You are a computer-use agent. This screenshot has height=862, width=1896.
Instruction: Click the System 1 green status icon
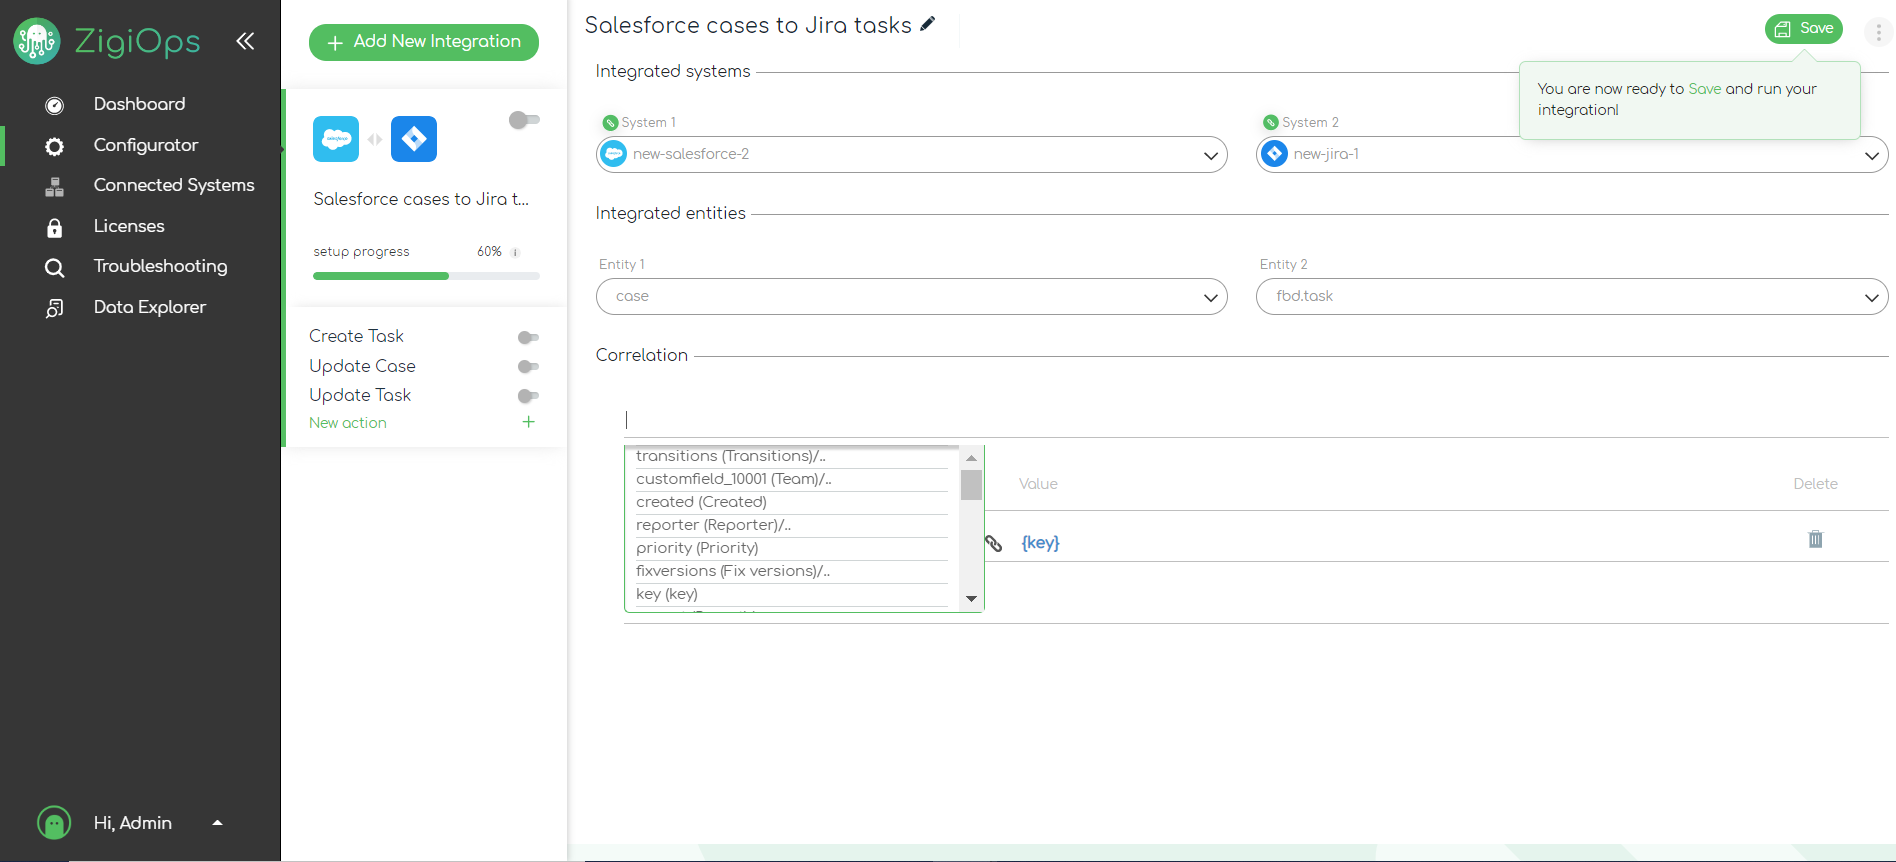coord(610,123)
